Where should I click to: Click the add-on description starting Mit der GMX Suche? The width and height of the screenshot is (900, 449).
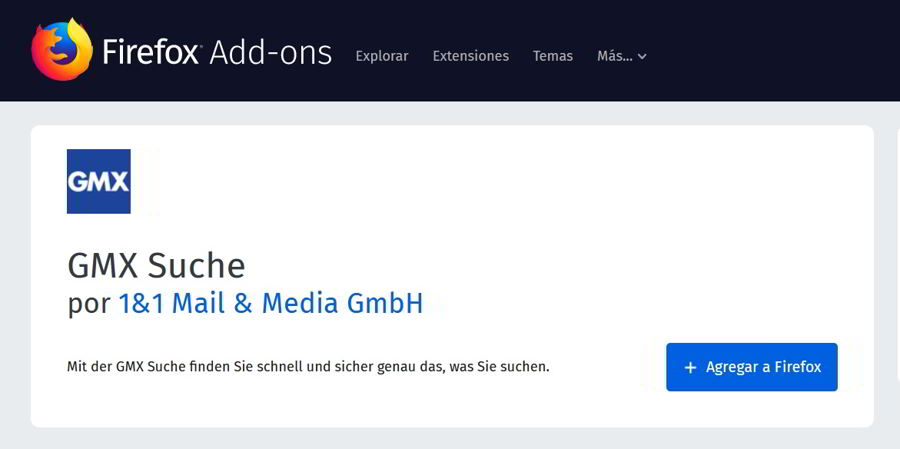(308, 367)
